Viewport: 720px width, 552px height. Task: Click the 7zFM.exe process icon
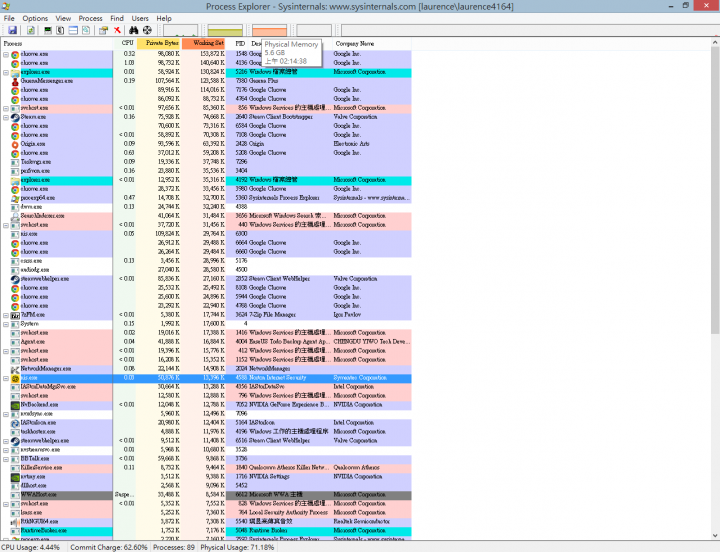coord(15,315)
